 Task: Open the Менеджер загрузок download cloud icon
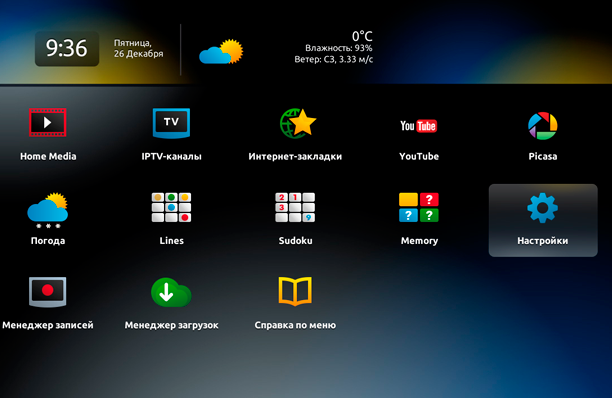tap(171, 292)
